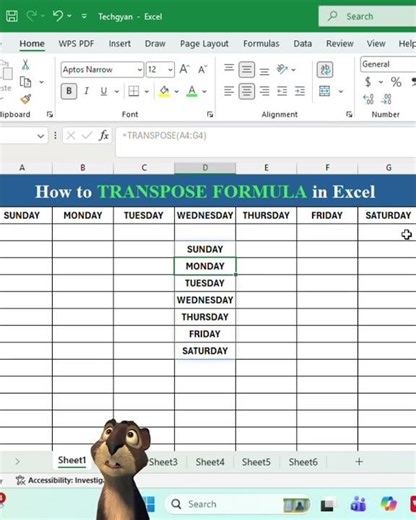Click Accessibility Investigate status bar entry

pyautogui.click(x=60, y=480)
